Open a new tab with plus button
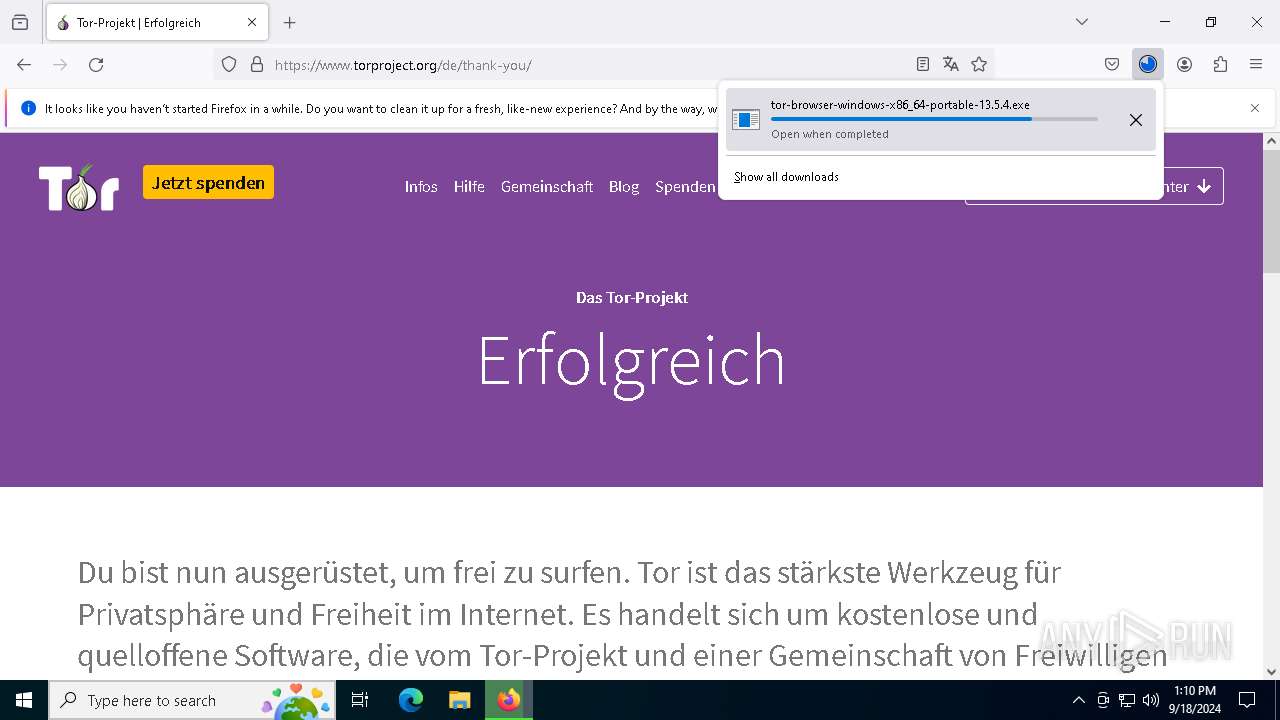 point(290,22)
